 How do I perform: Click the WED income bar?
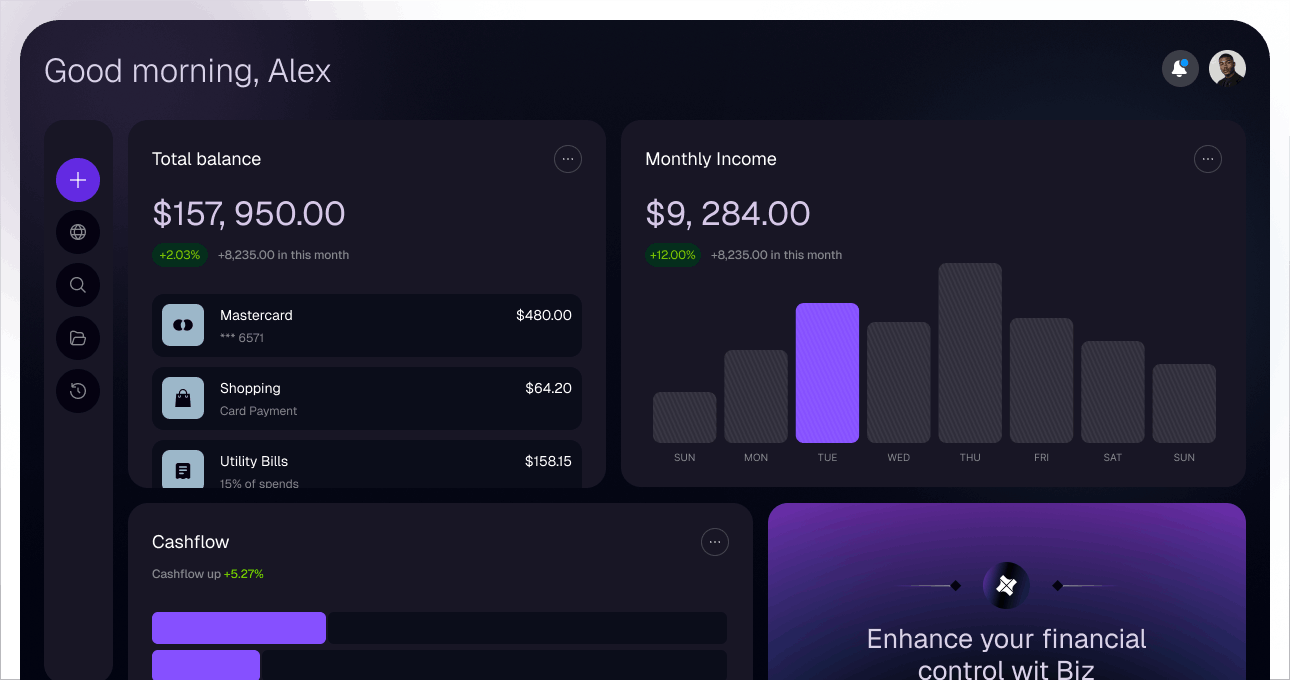899,382
